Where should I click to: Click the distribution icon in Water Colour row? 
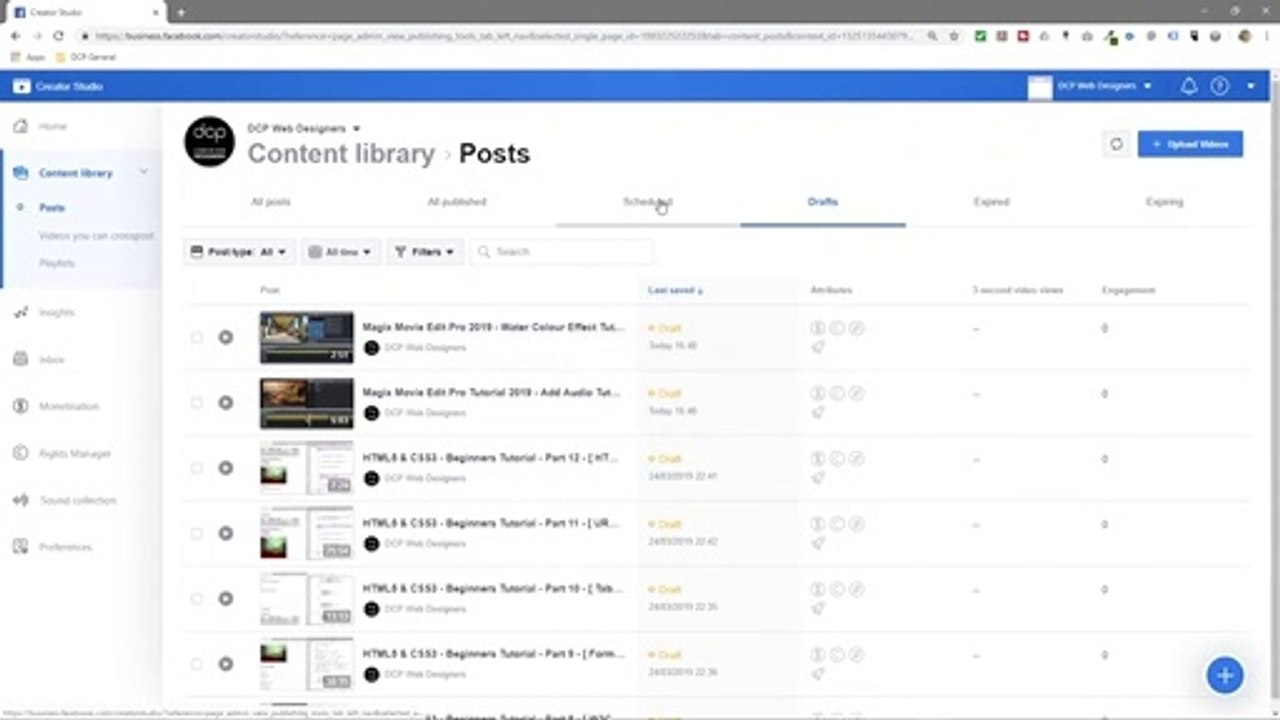818,347
